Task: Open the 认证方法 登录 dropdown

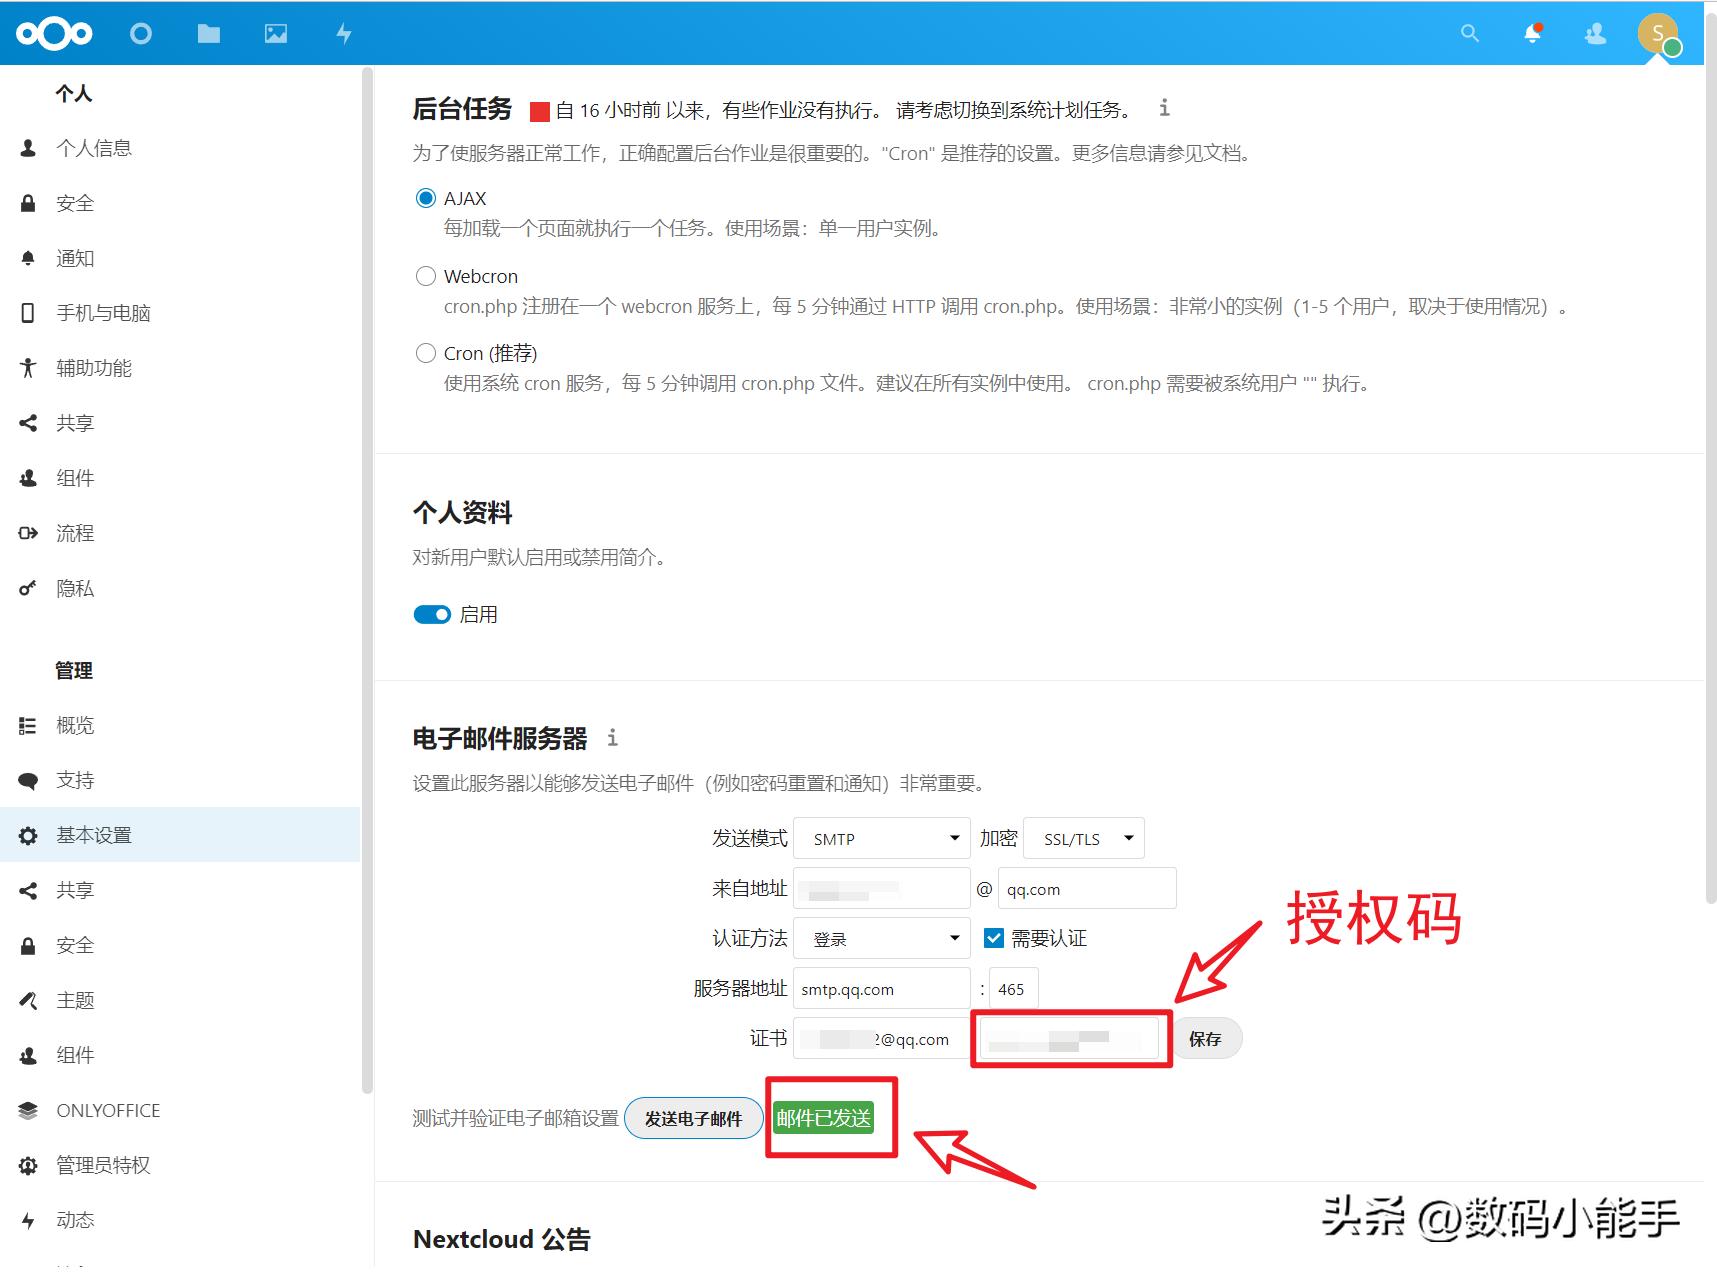Action: [880, 938]
